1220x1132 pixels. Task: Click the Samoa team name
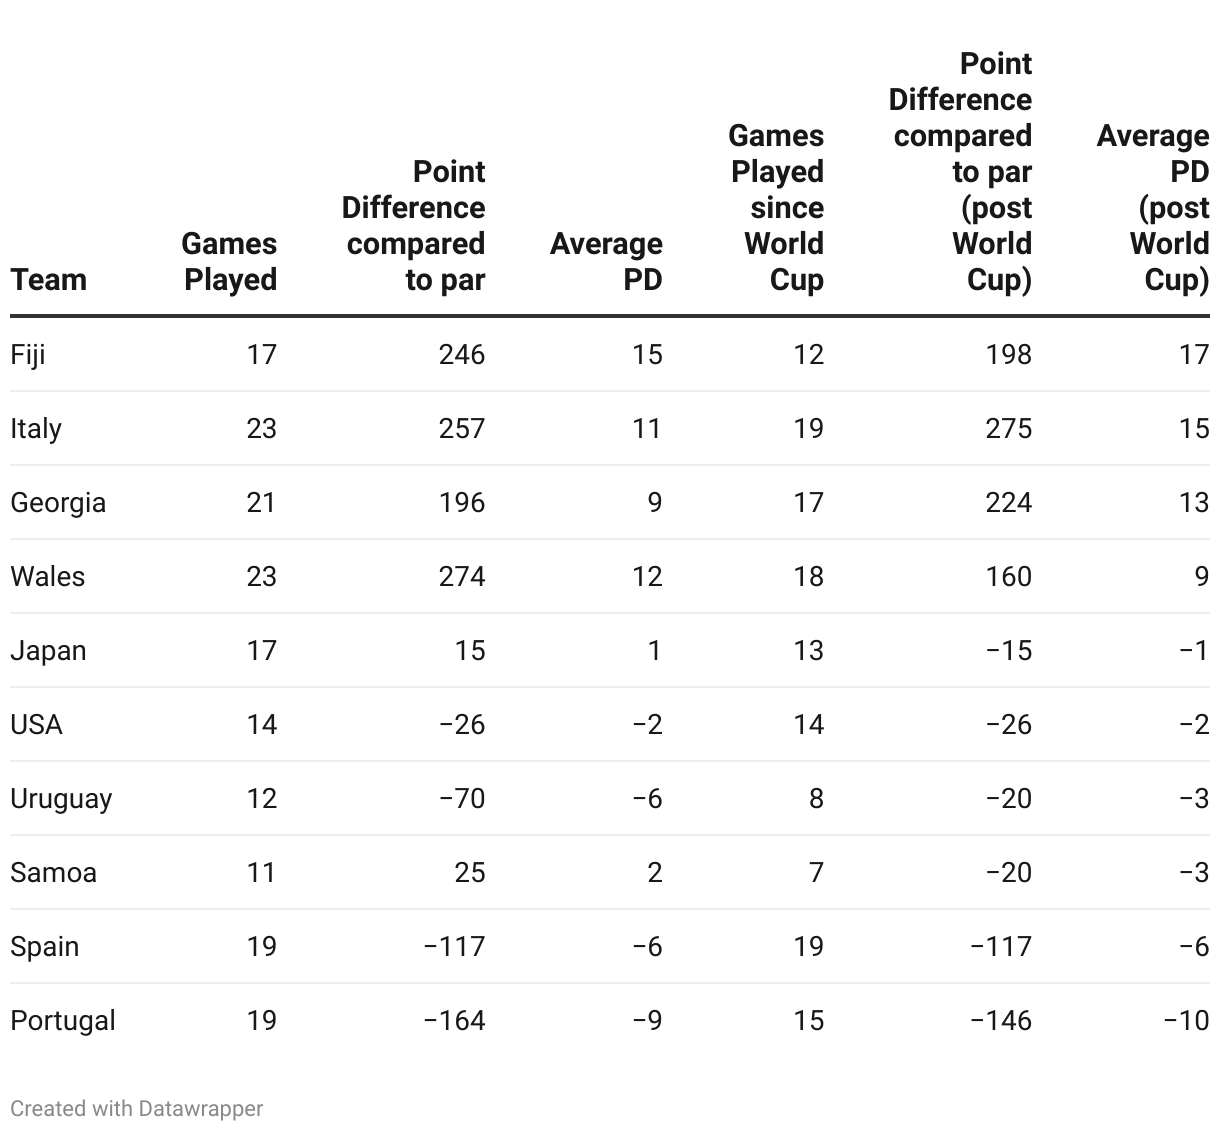click(53, 872)
